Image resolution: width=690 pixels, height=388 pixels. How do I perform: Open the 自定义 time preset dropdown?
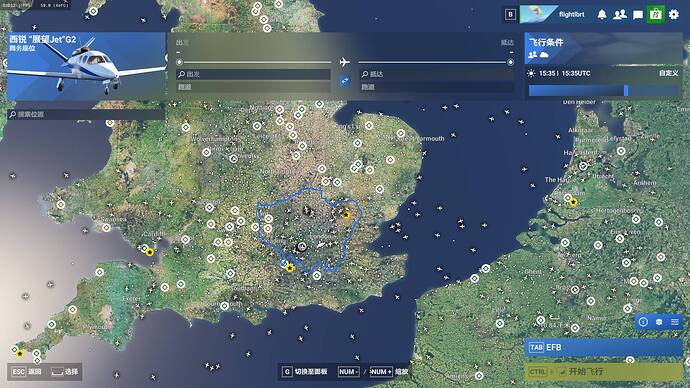(x=668, y=73)
